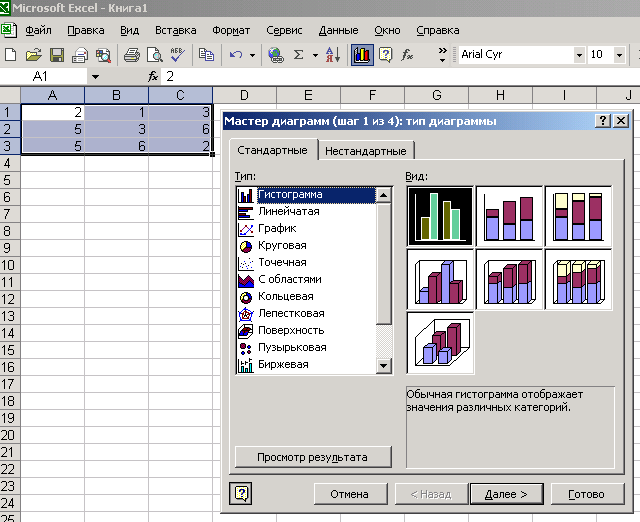Sort ascending with the A-Я icon

333,54
